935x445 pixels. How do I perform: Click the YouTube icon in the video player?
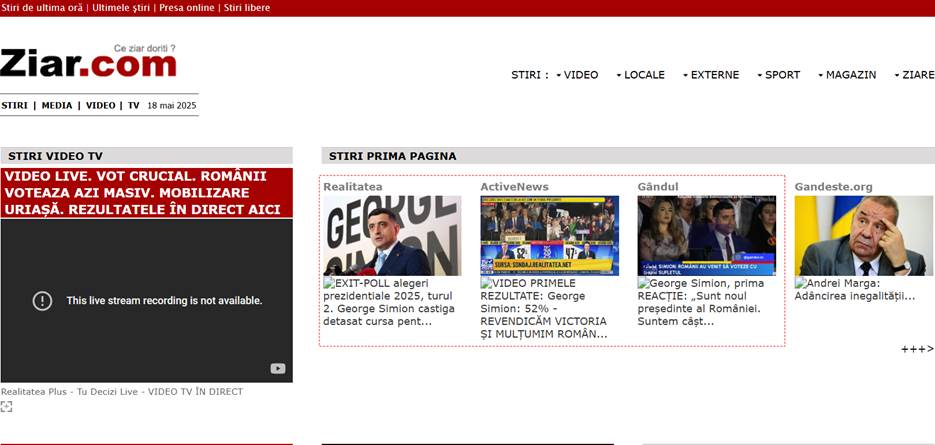click(x=278, y=369)
